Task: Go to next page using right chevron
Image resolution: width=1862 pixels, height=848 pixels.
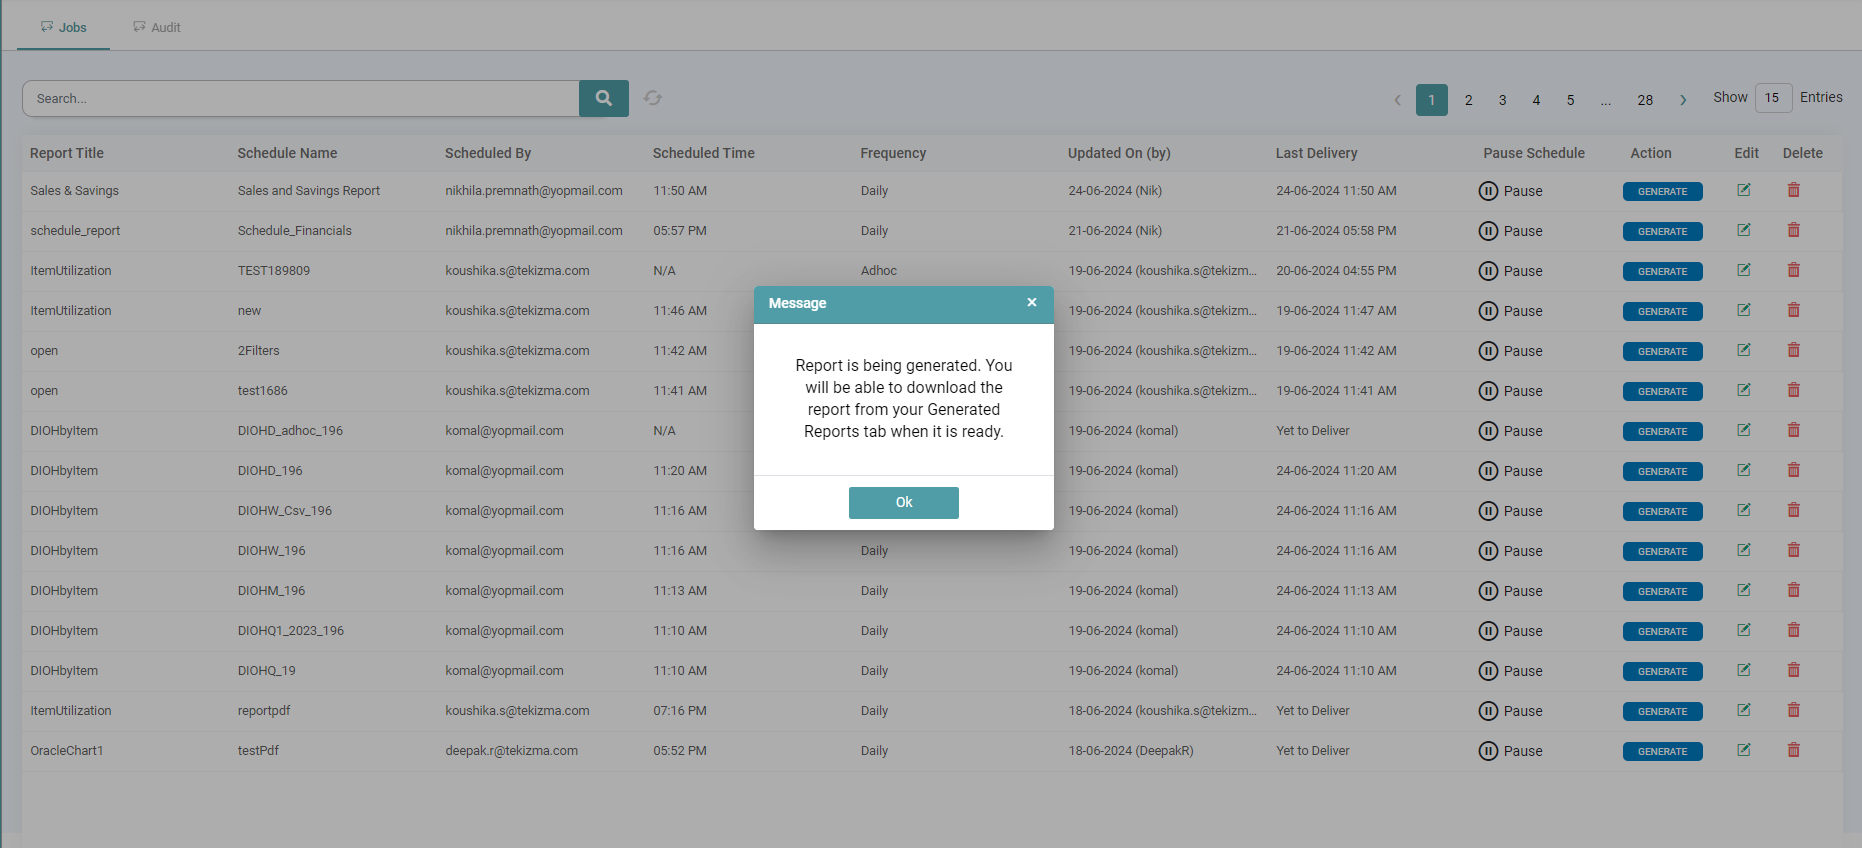Action: 1683,100
